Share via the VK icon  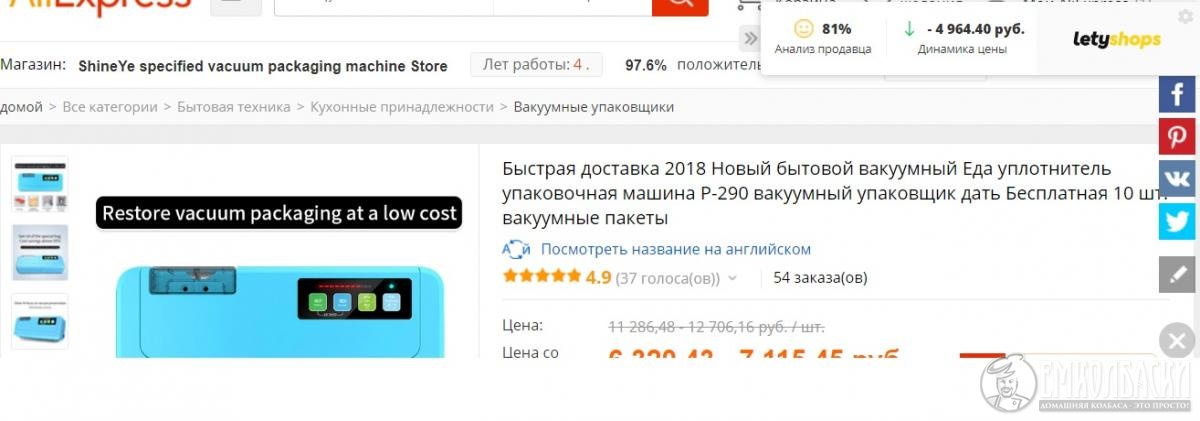click(1177, 178)
